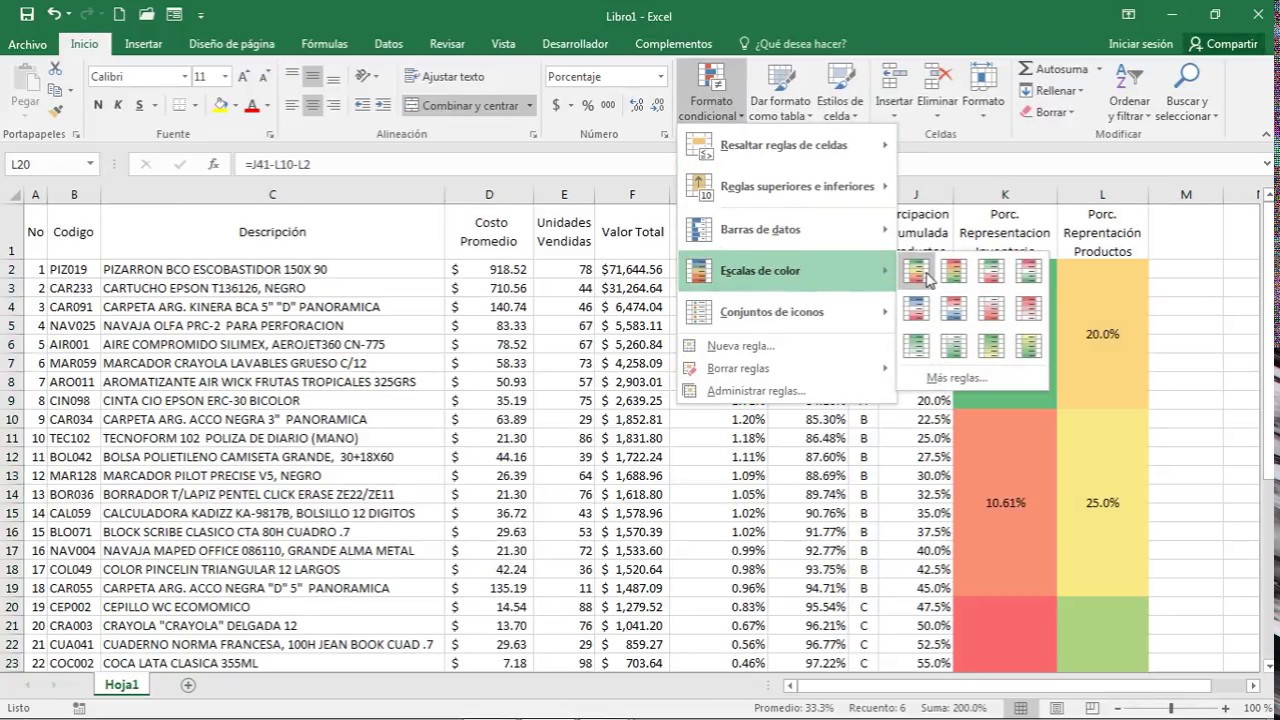Expand the Name Box L20 dropdown
This screenshot has width=1280, height=720.
[x=90, y=164]
